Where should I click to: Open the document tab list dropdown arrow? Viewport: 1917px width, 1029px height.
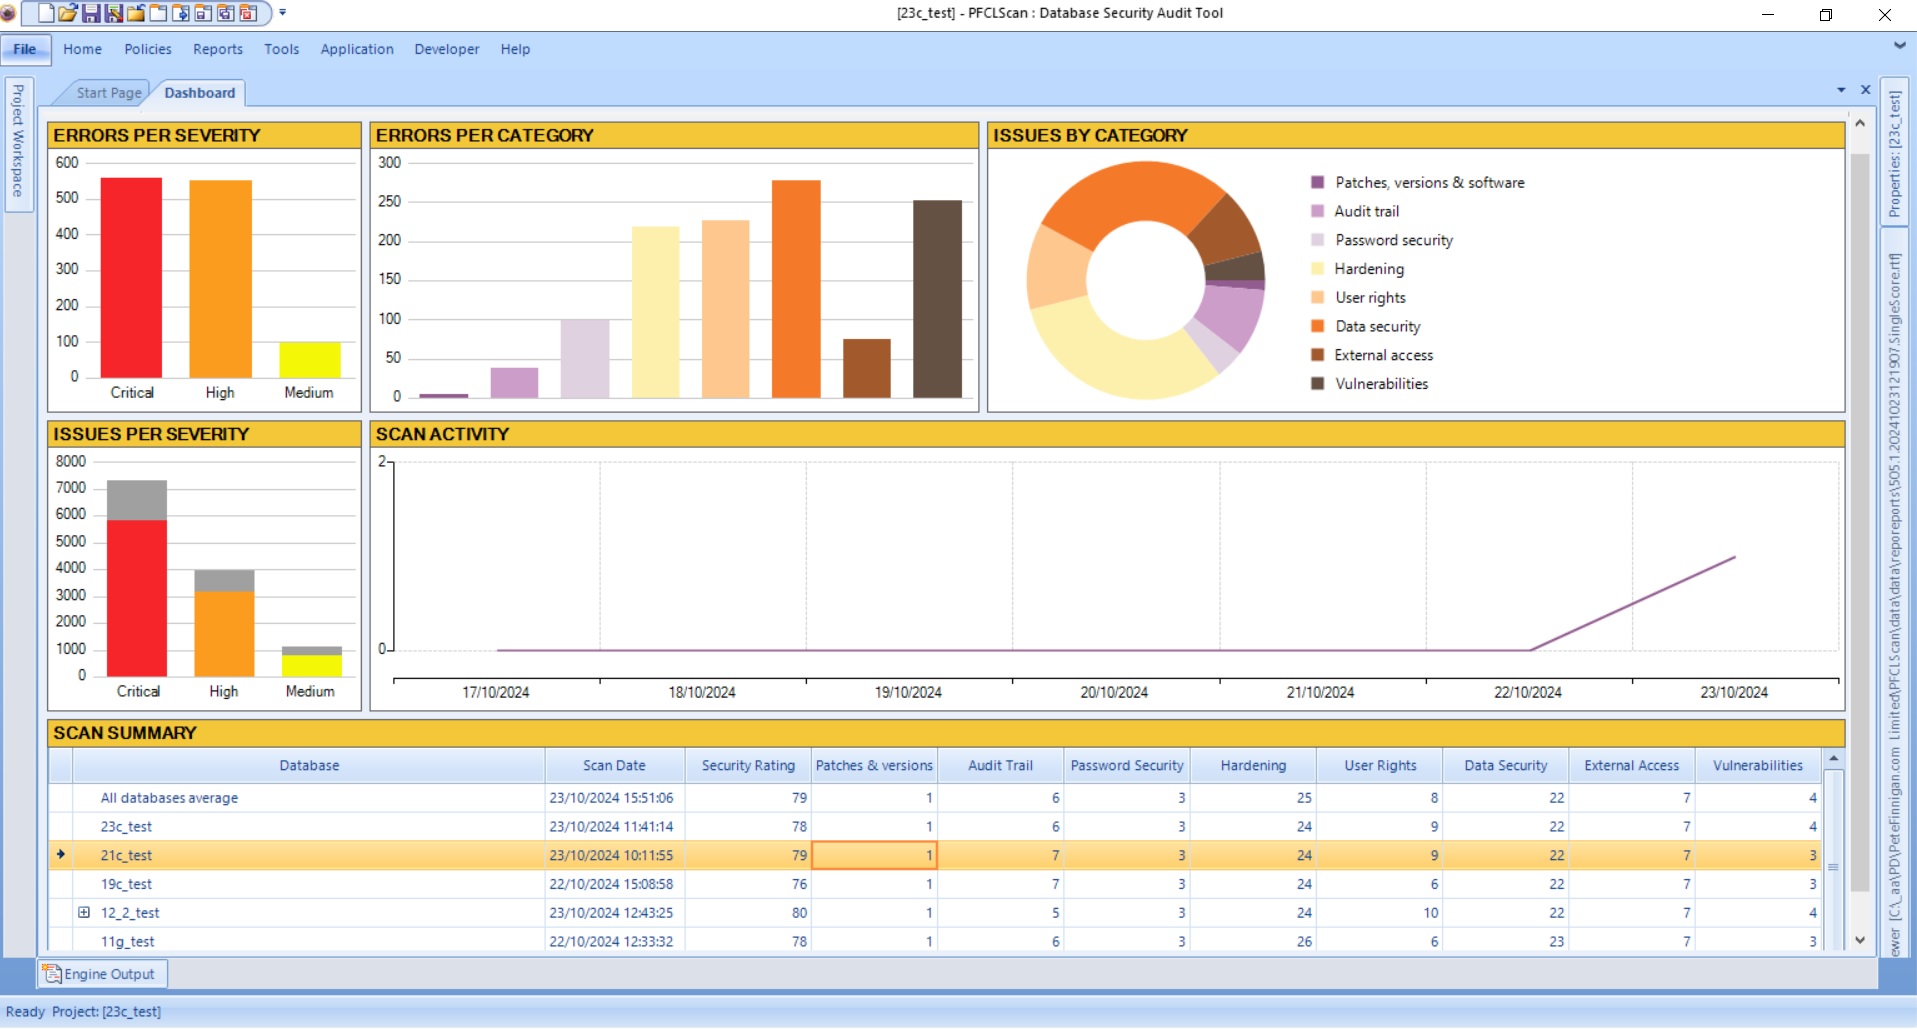tap(1841, 90)
